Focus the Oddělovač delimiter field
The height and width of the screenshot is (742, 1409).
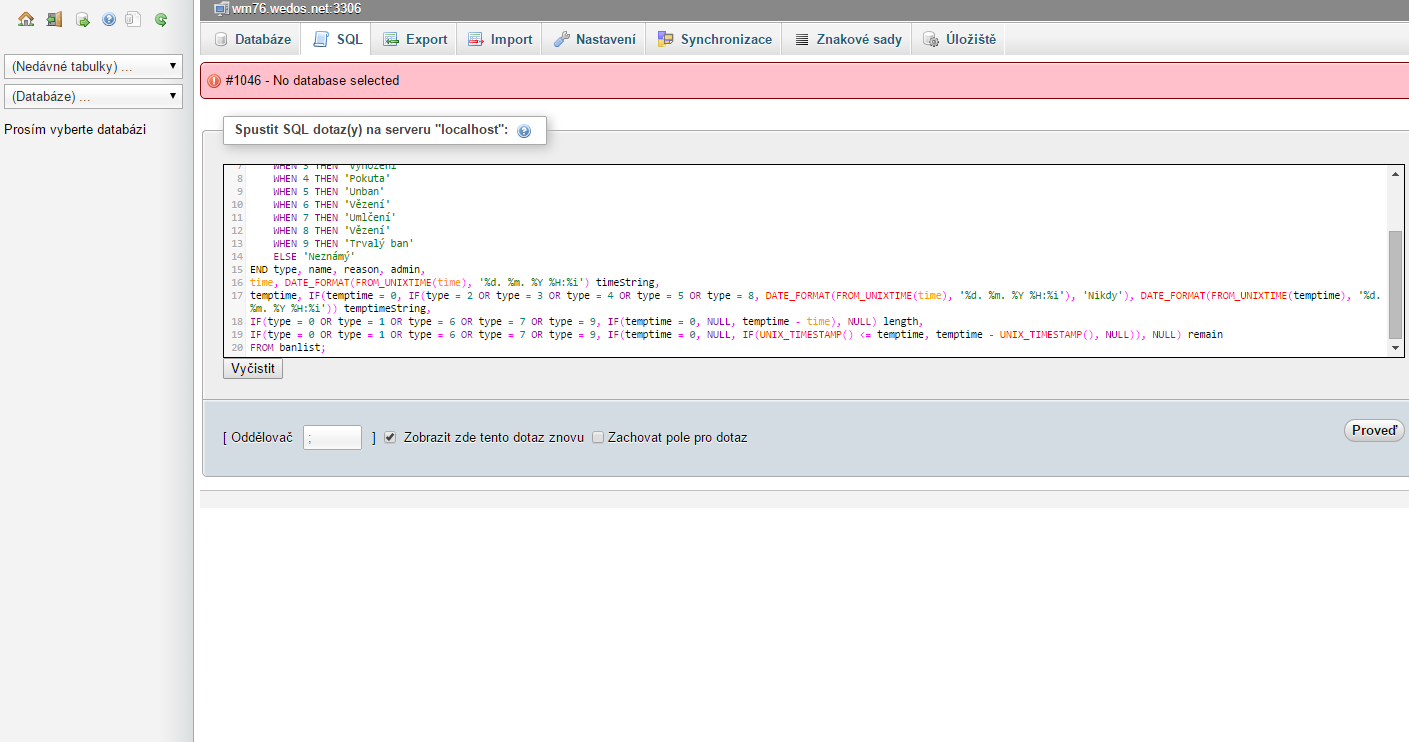click(332, 437)
